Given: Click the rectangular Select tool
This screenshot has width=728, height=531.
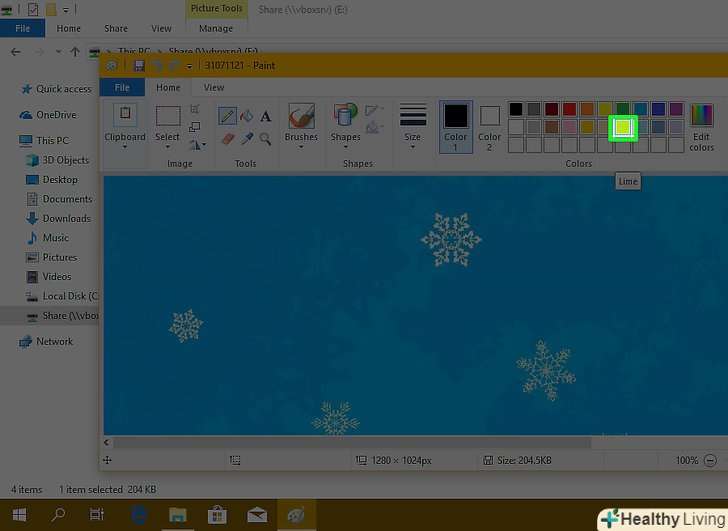Looking at the screenshot, I should point(168,116).
